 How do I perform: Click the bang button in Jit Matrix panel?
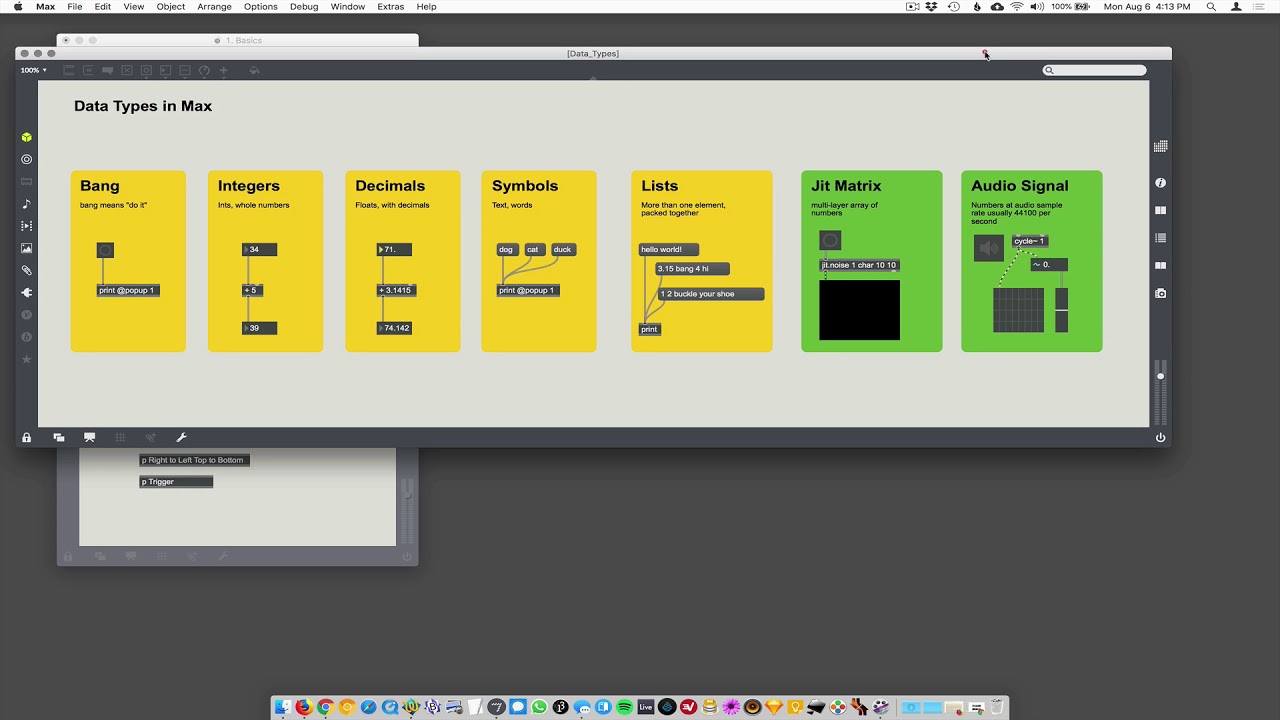(830, 240)
